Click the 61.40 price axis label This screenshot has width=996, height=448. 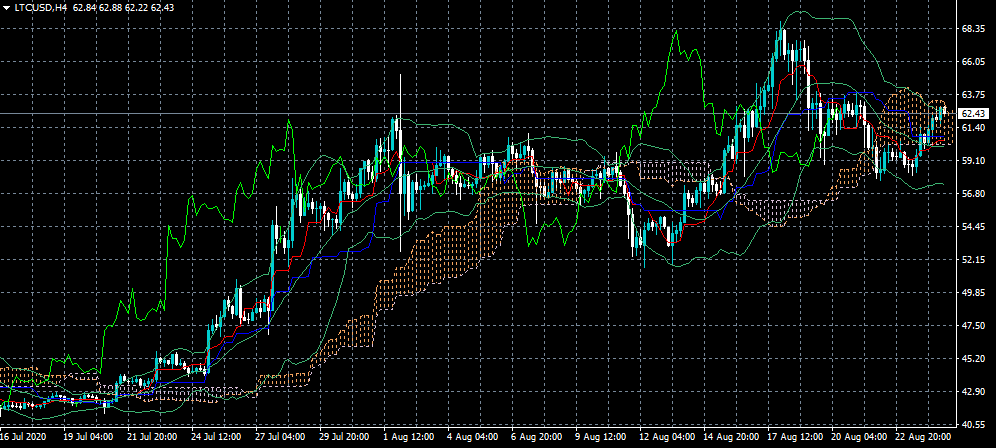(972, 128)
